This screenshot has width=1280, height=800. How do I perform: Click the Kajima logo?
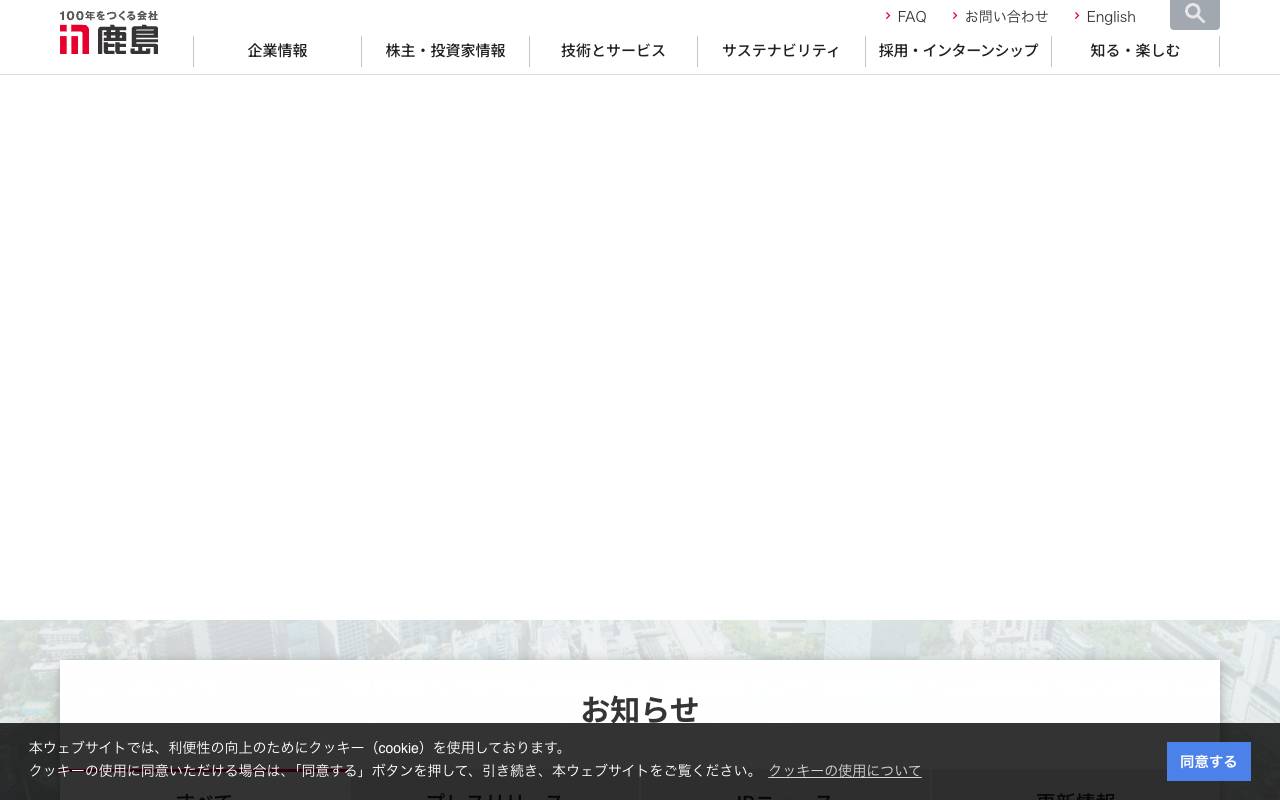pos(108,33)
